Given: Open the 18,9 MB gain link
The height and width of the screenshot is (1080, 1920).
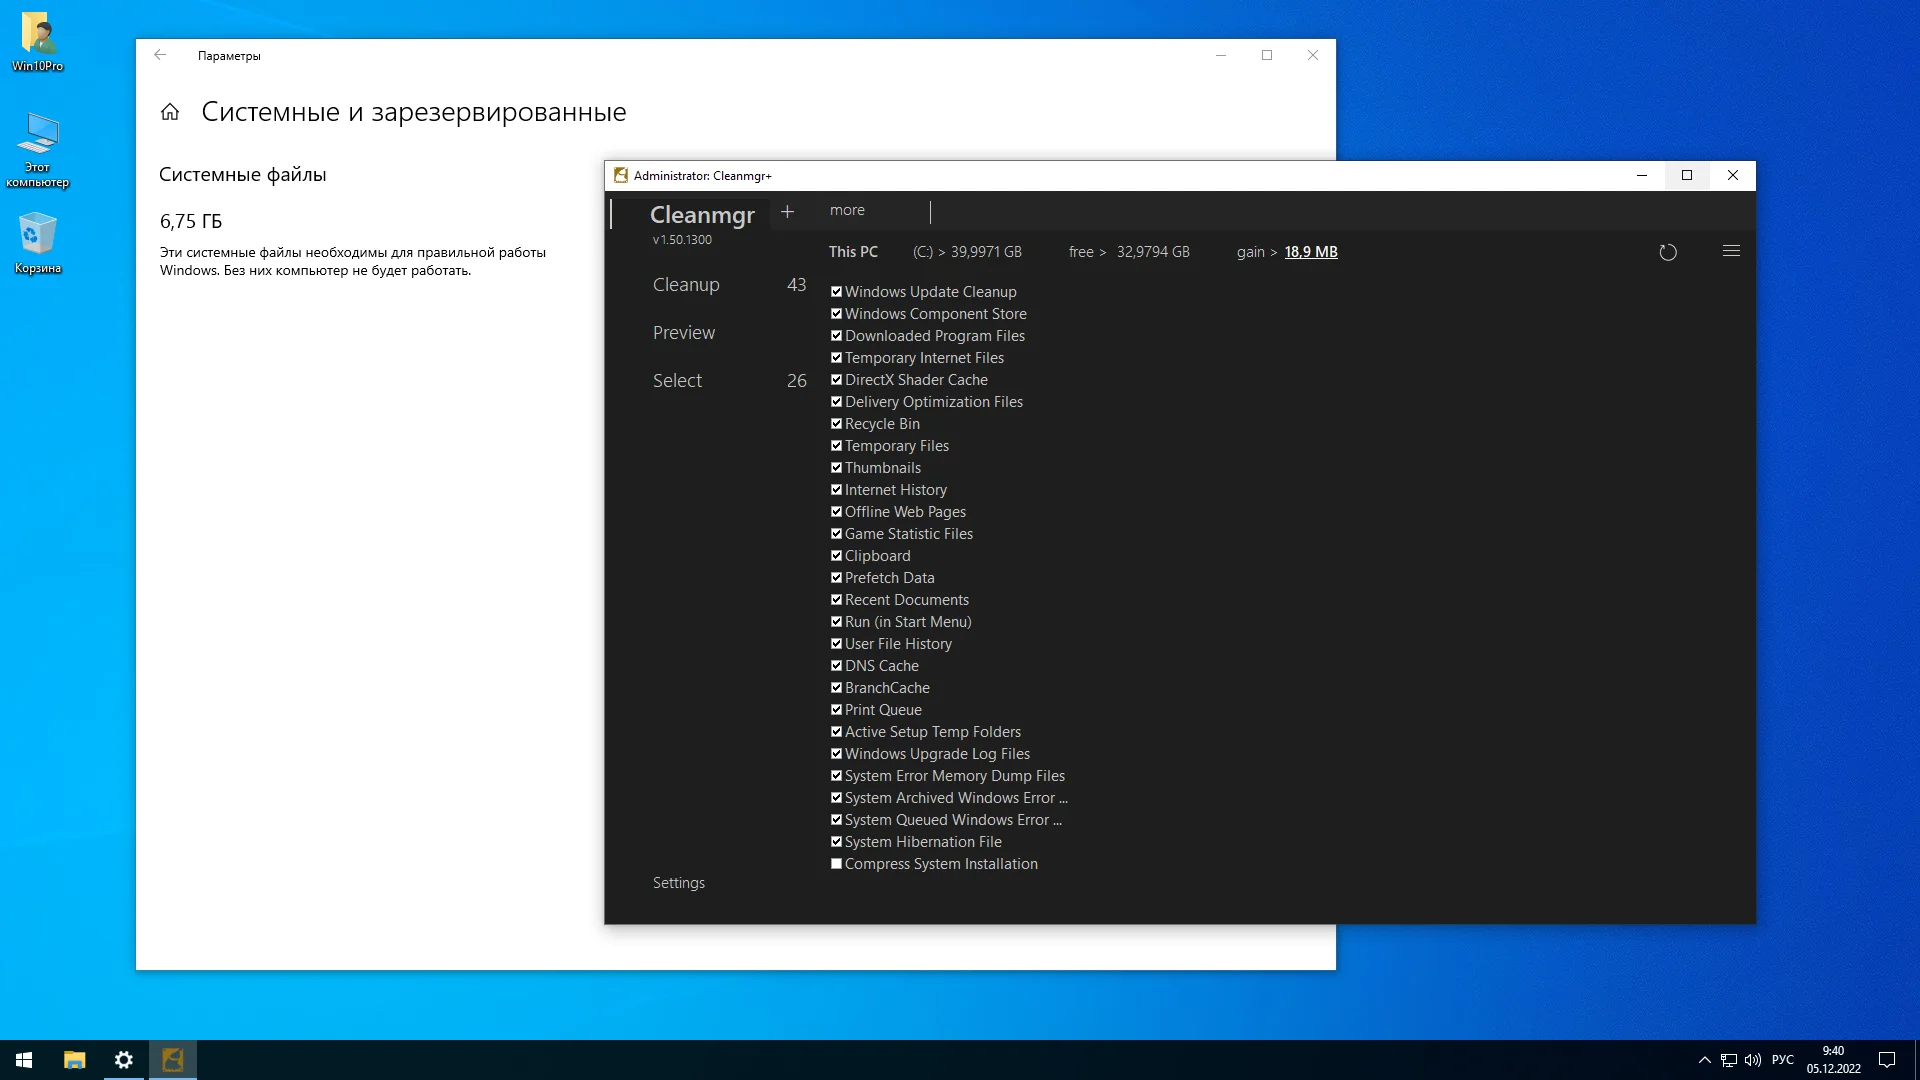Looking at the screenshot, I should (x=1310, y=252).
